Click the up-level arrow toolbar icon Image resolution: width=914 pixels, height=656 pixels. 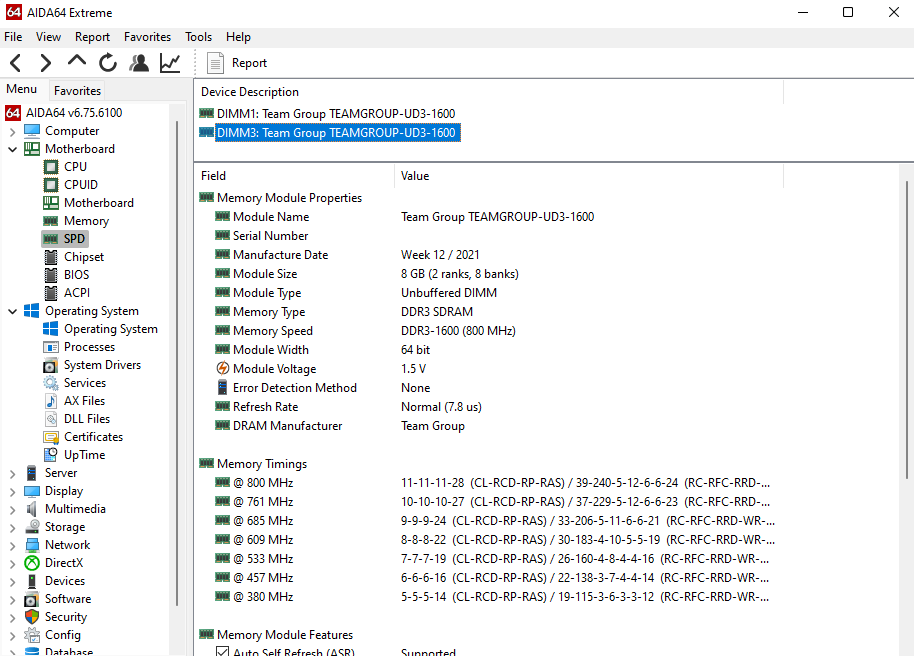coord(76,61)
